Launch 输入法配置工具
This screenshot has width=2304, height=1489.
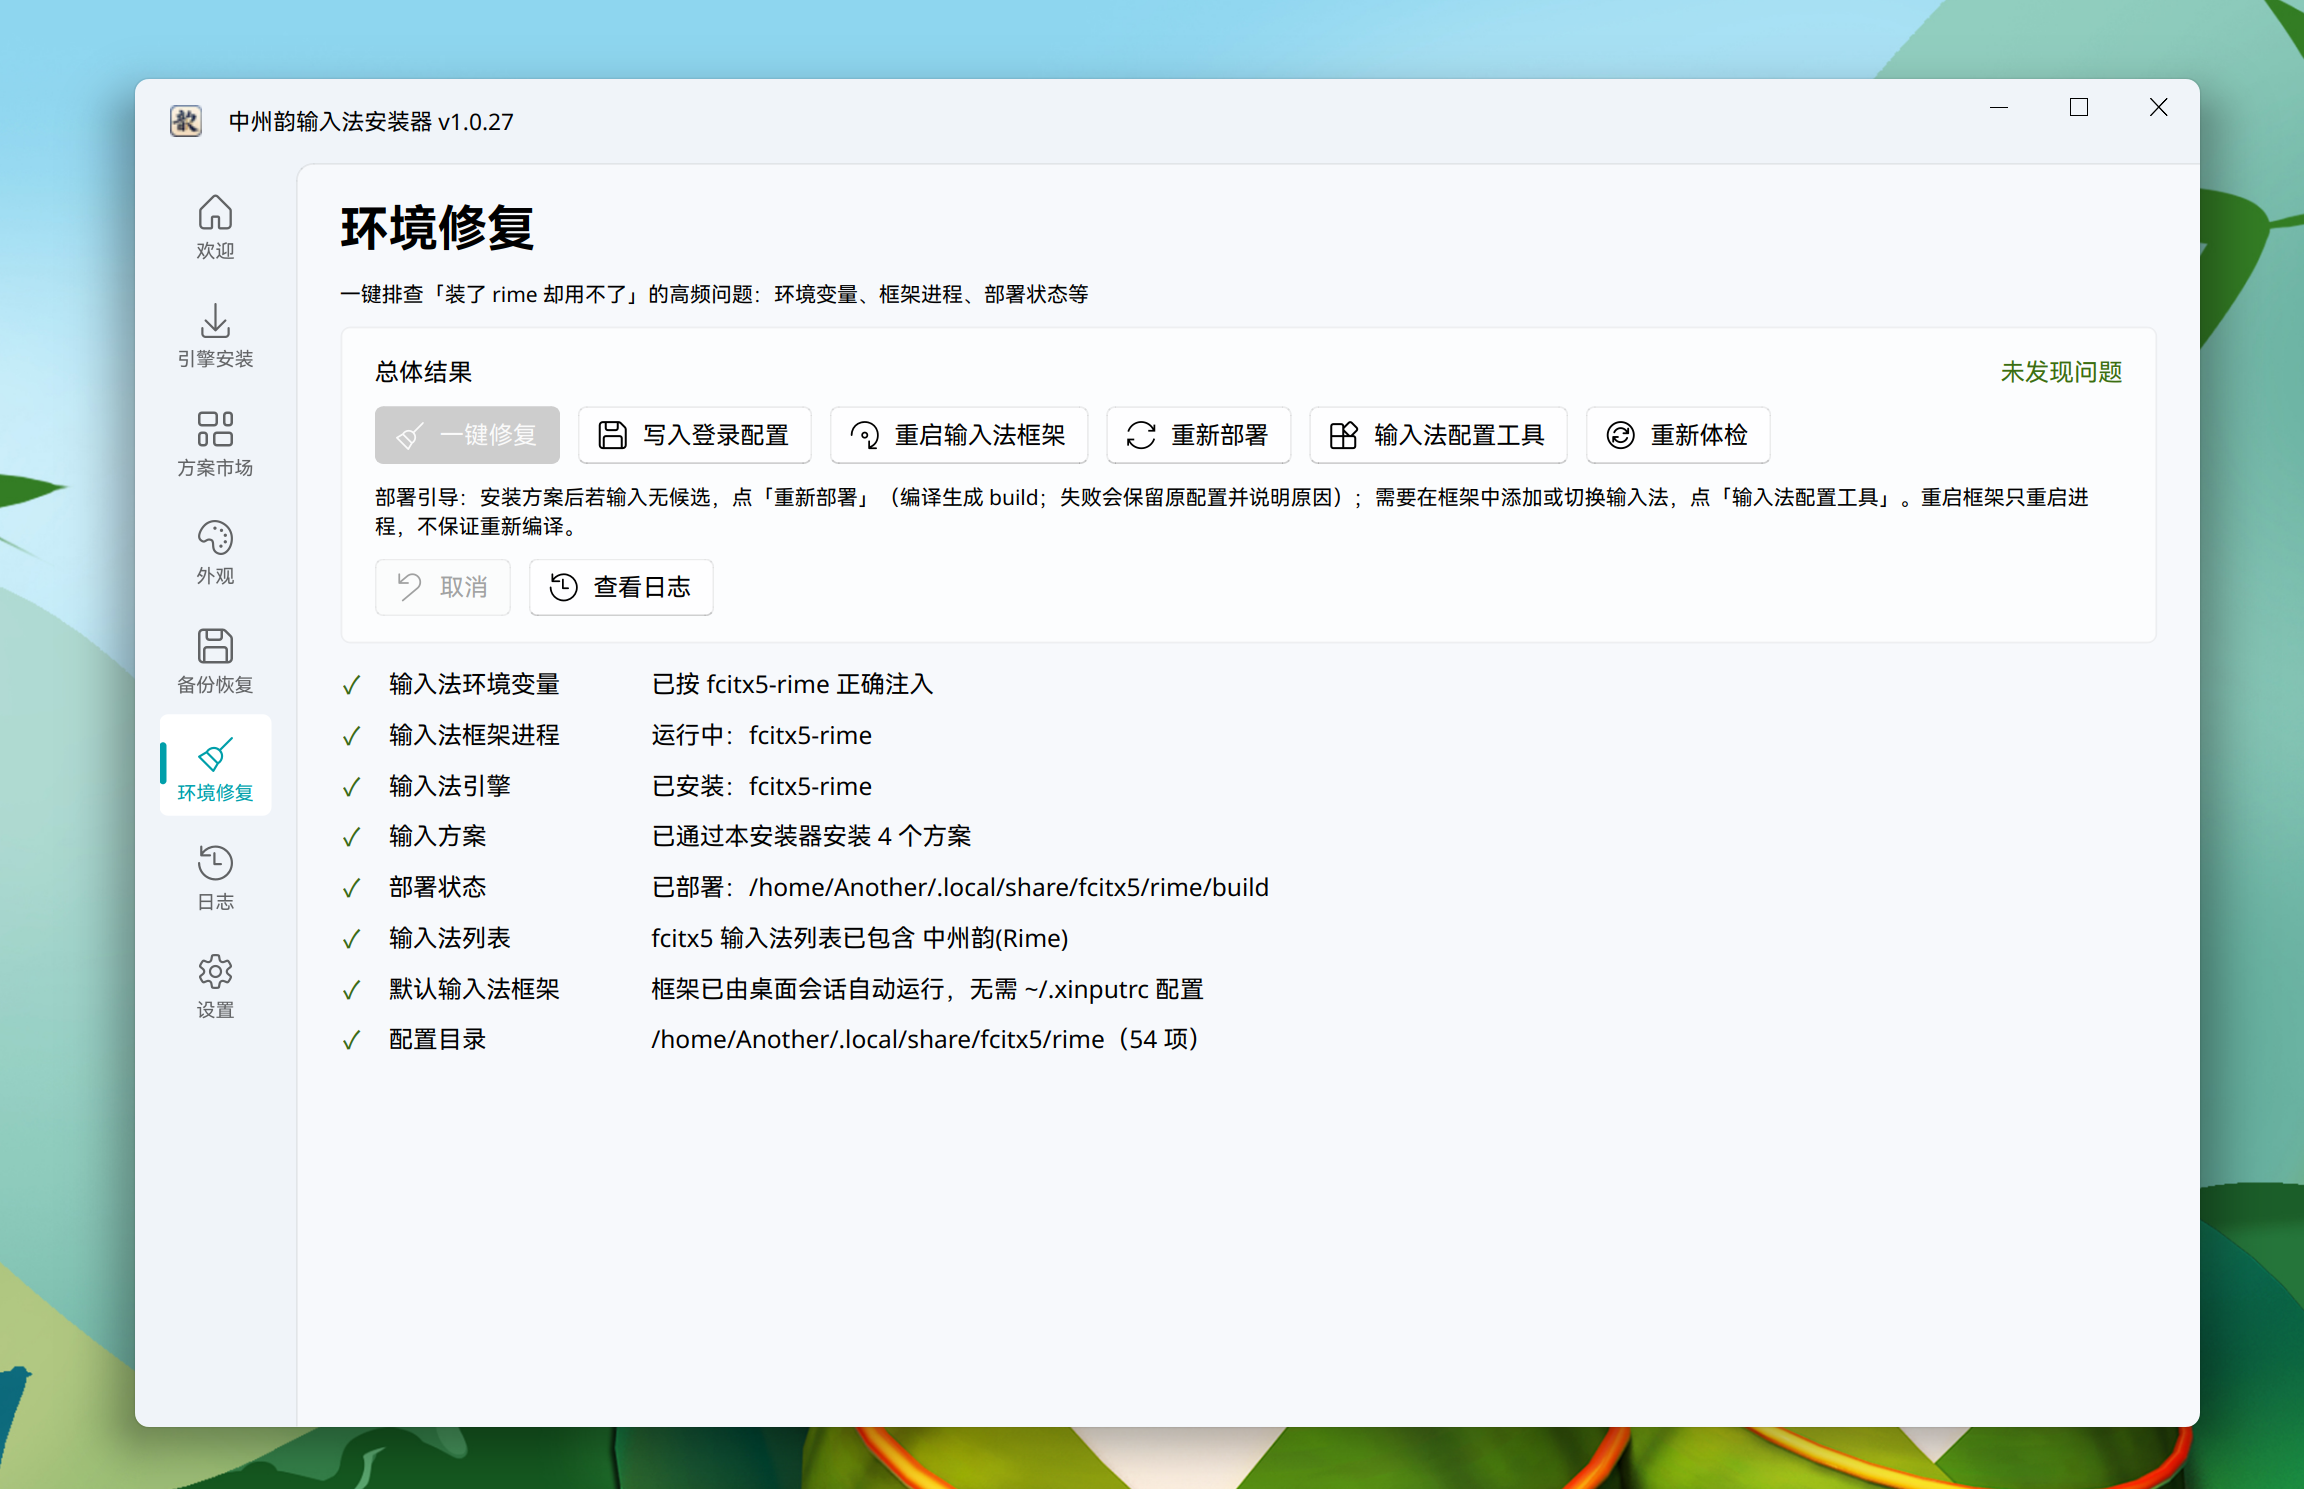coord(1438,435)
